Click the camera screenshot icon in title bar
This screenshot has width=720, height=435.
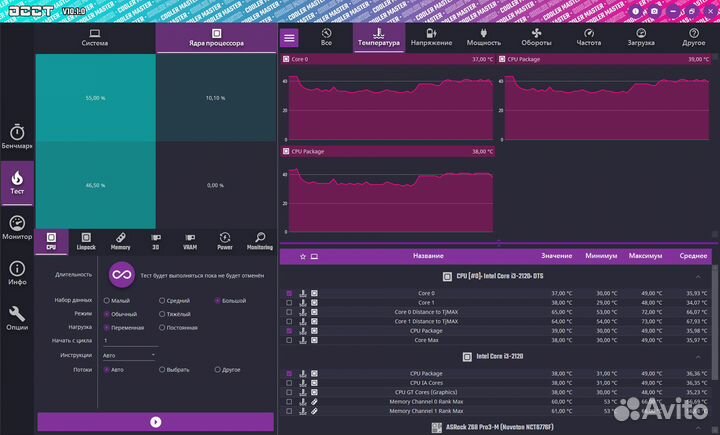[653, 11]
